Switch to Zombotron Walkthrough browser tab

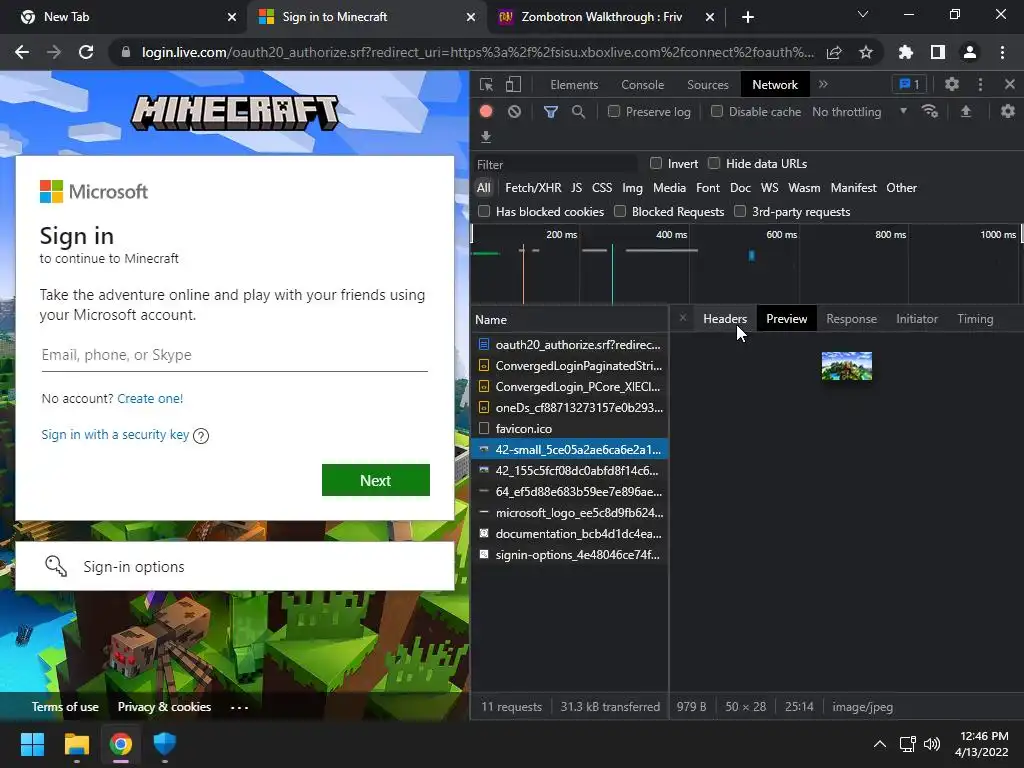(x=601, y=17)
